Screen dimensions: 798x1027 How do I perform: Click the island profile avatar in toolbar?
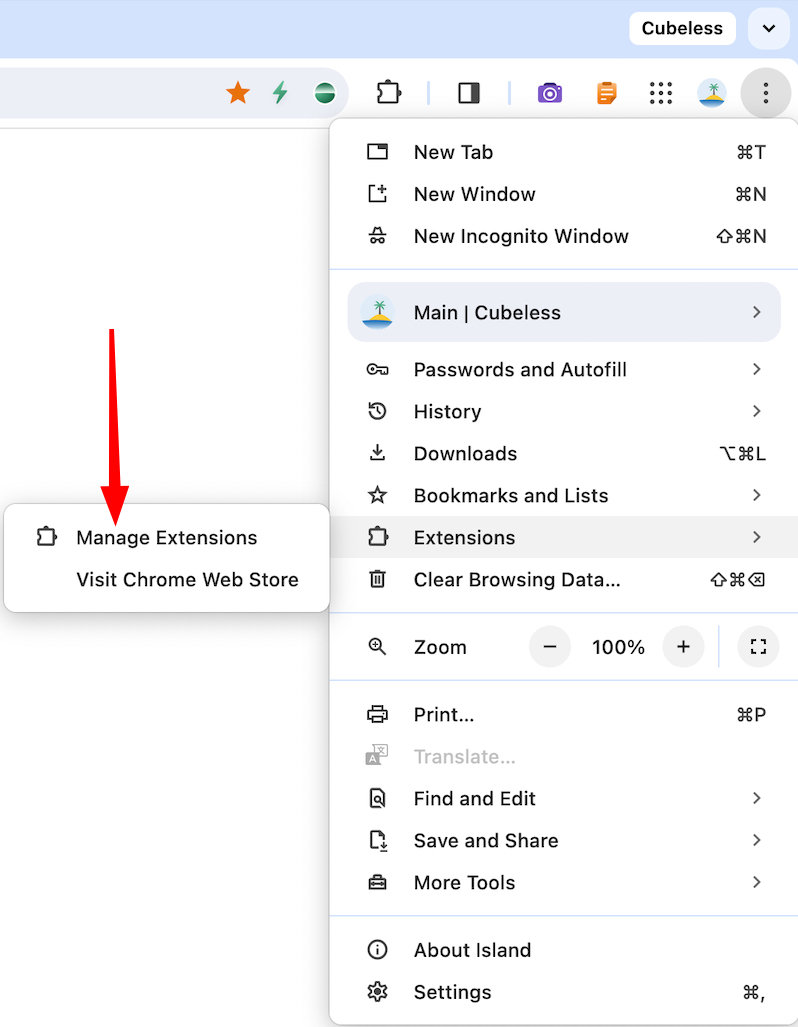(x=712, y=93)
